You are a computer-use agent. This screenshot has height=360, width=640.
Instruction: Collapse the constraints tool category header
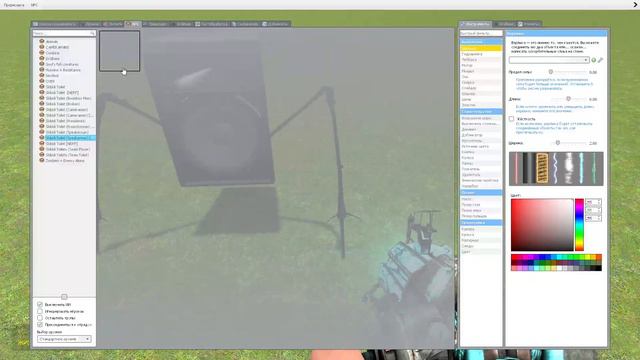[x=481, y=42]
